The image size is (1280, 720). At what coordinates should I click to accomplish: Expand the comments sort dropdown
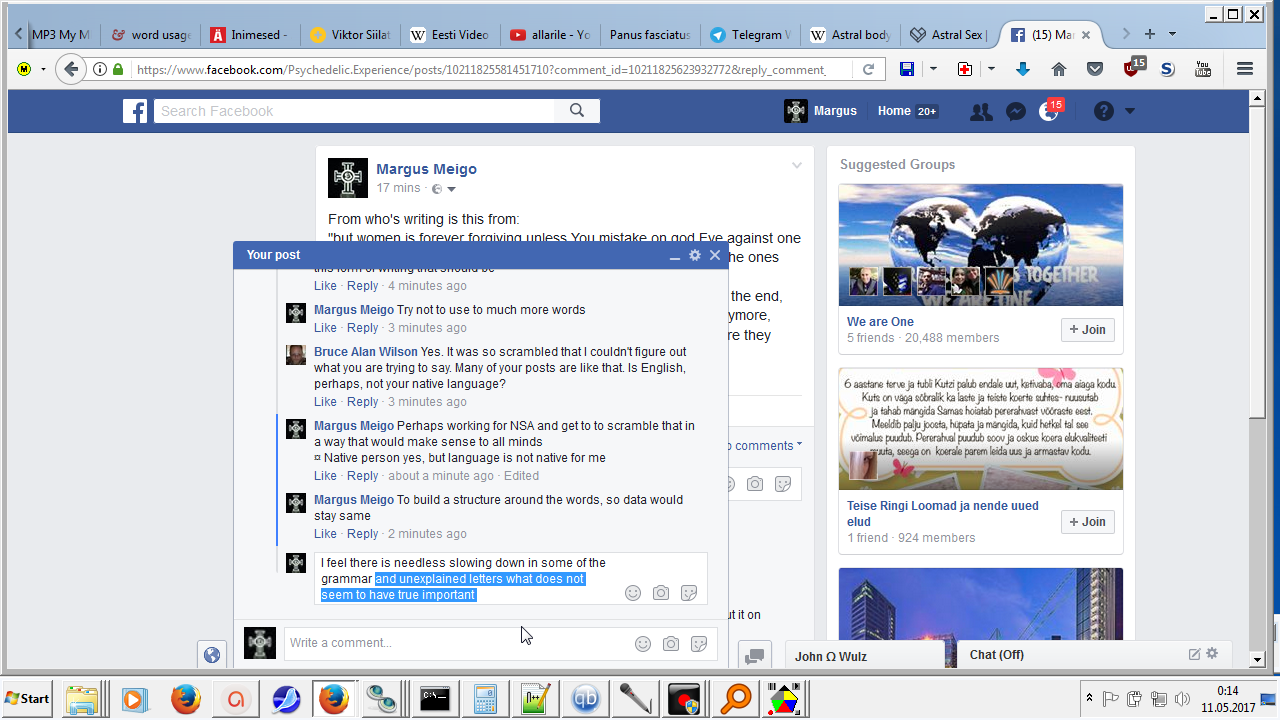coord(765,446)
